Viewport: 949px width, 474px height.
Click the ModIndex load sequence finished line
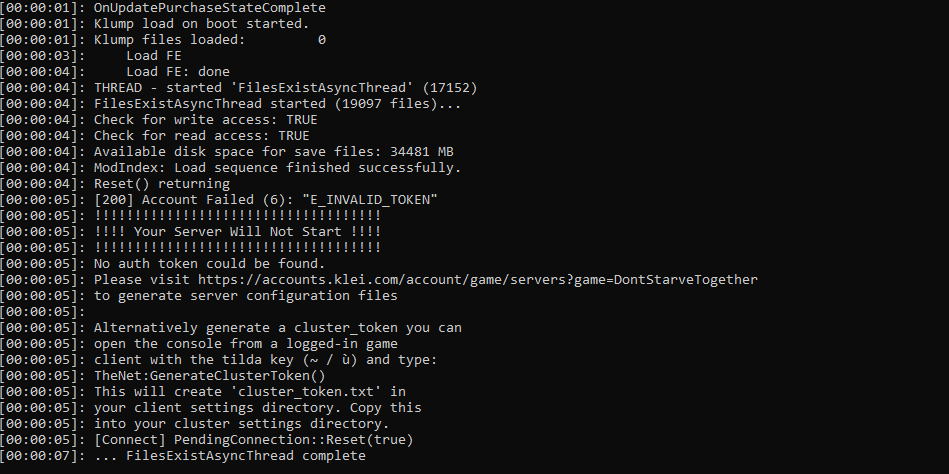click(x=277, y=168)
